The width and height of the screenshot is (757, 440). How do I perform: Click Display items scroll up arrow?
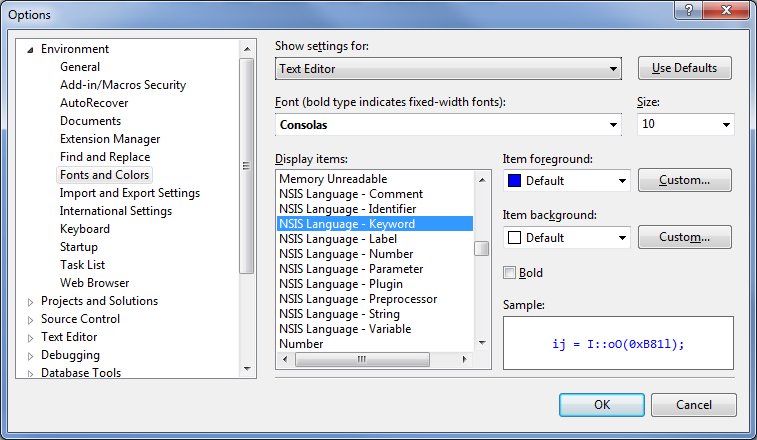pos(482,180)
